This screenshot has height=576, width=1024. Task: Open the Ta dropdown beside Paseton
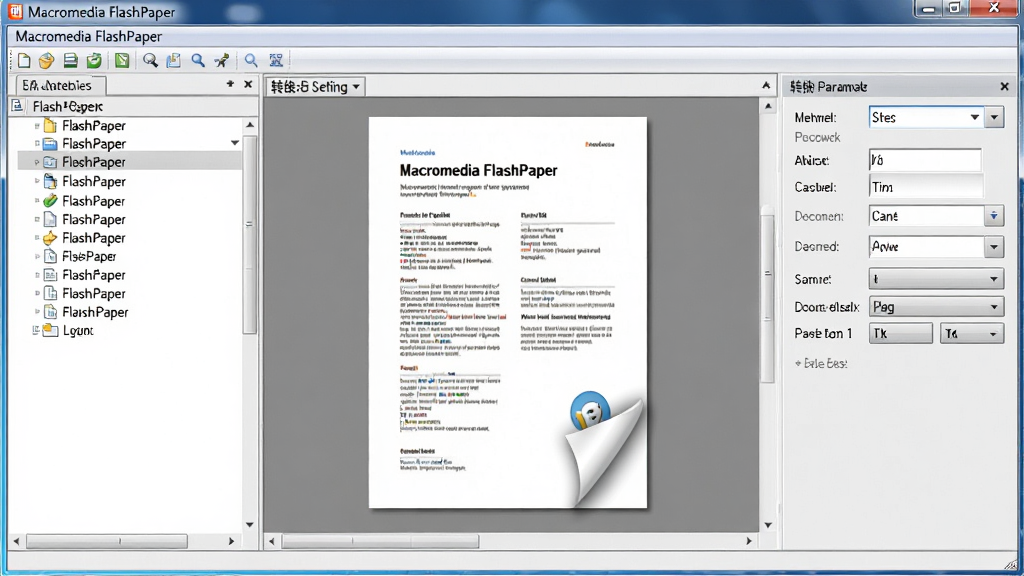click(x=972, y=334)
